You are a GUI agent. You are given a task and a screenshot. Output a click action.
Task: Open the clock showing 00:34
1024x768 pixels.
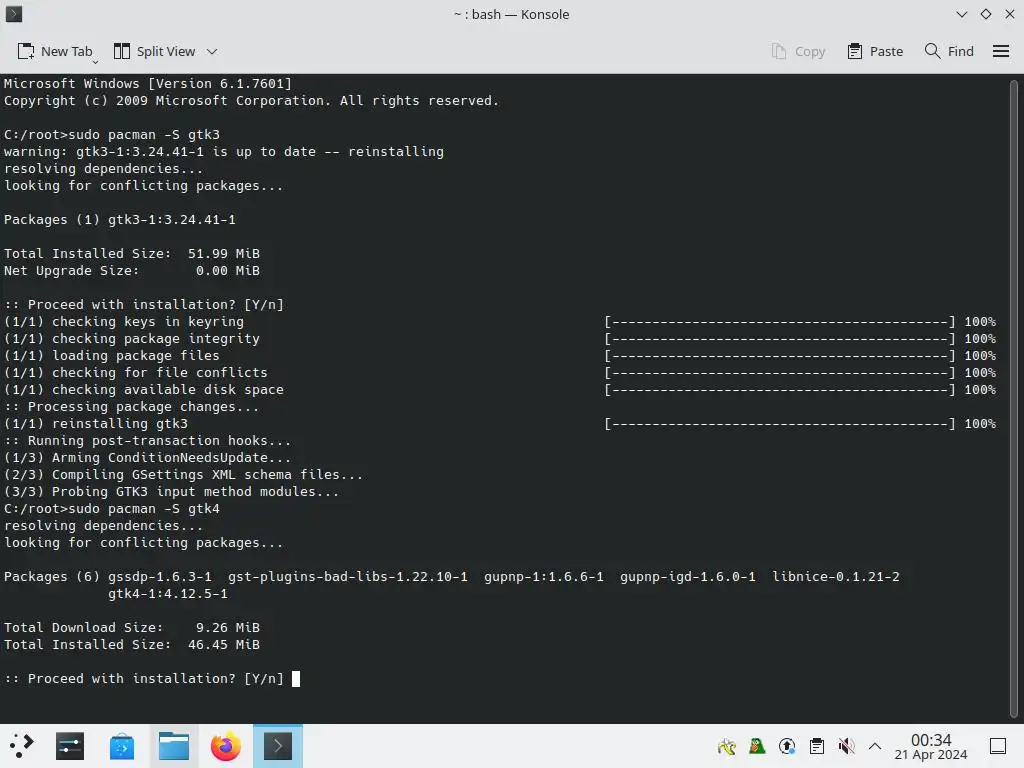click(x=931, y=746)
